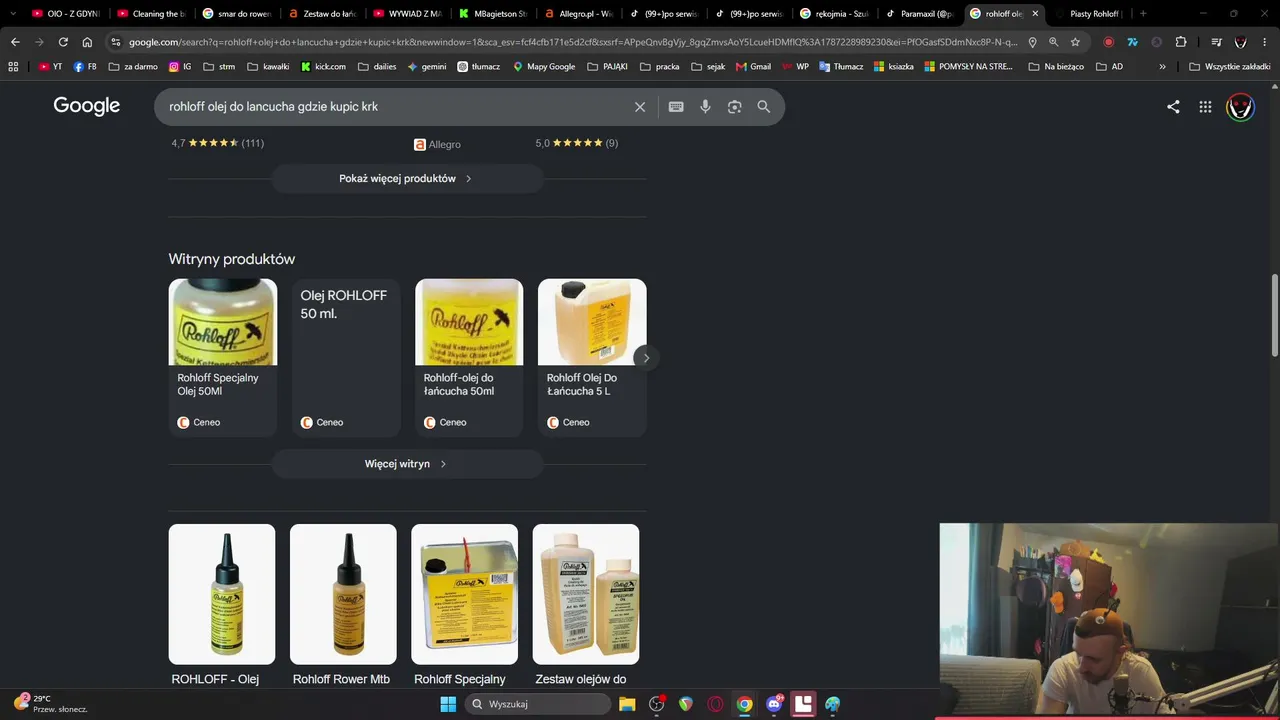Open the Chrome three-dot menu
Viewport: 1280px width, 720px height.
coord(1265,42)
